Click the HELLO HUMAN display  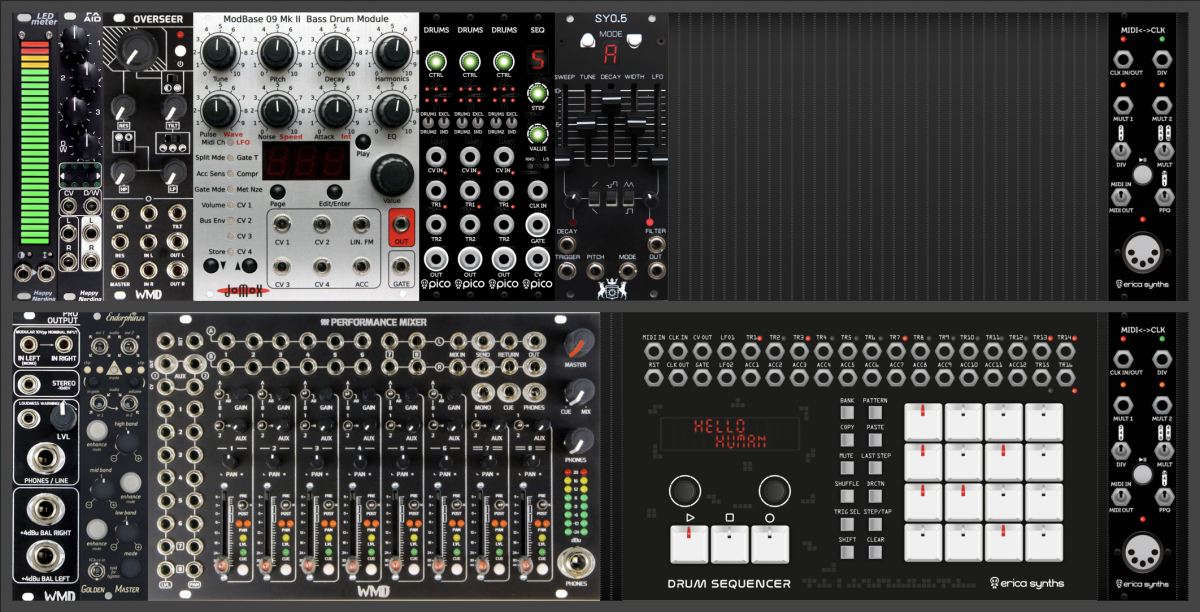tap(728, 433)
